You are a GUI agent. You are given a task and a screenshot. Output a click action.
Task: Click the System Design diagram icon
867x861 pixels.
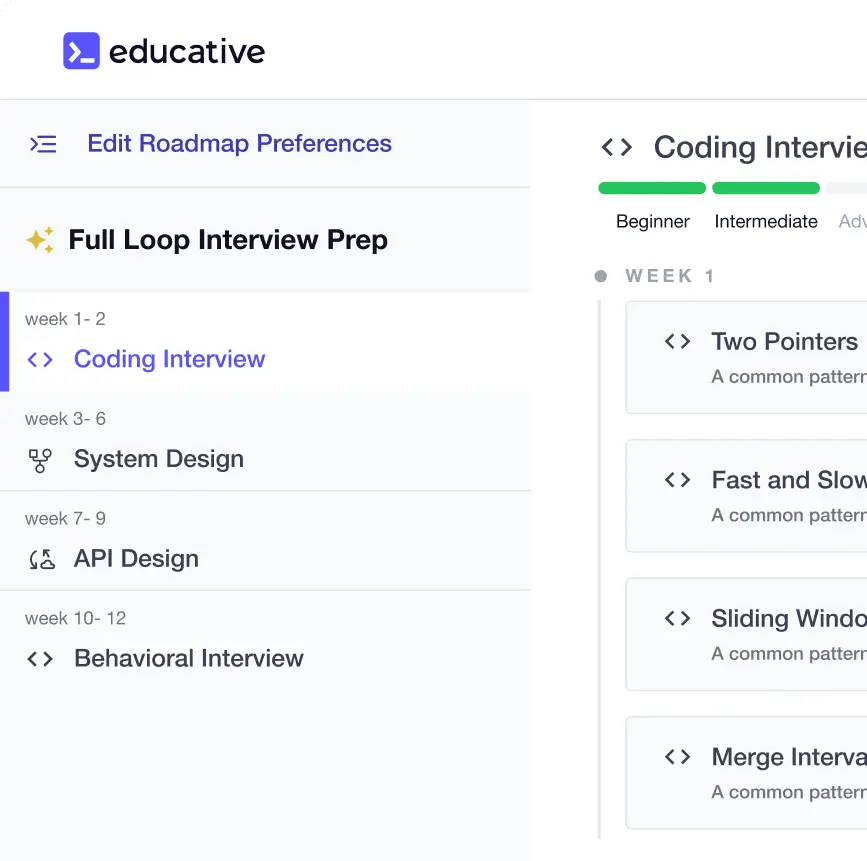coord(40,460)
